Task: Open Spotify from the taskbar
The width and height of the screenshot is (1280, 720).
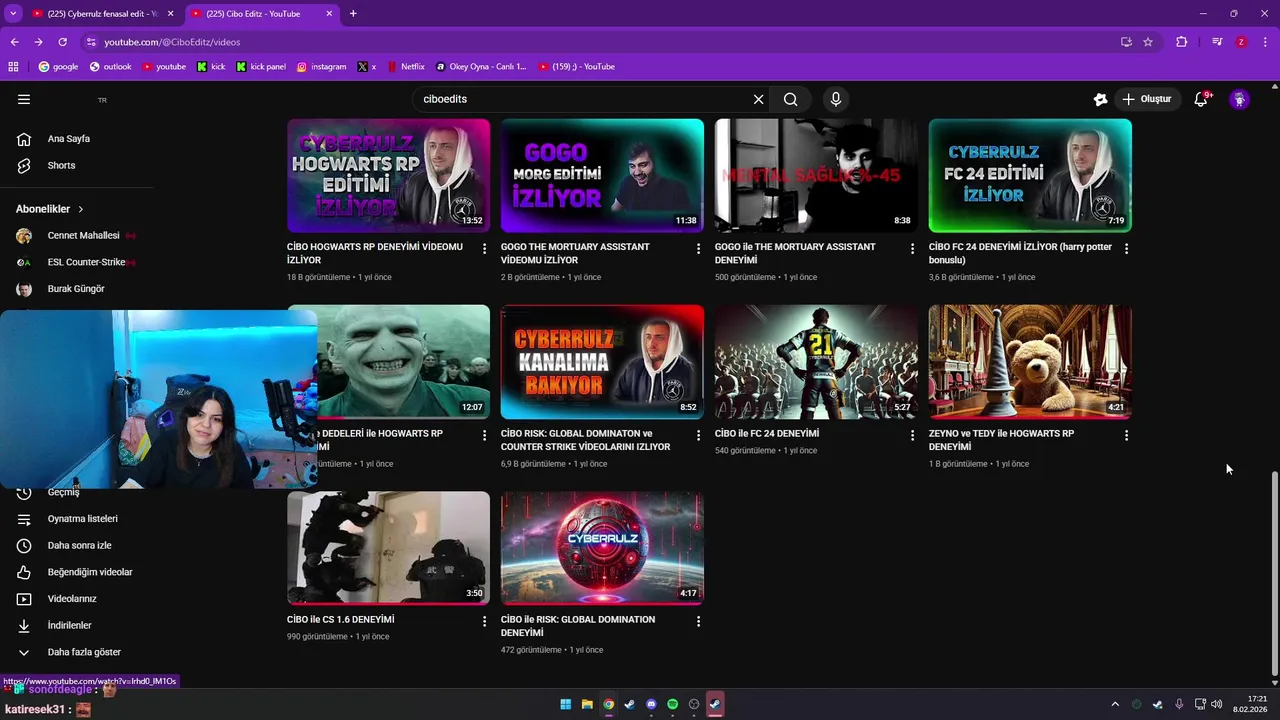Action: [x=672, y=704]
